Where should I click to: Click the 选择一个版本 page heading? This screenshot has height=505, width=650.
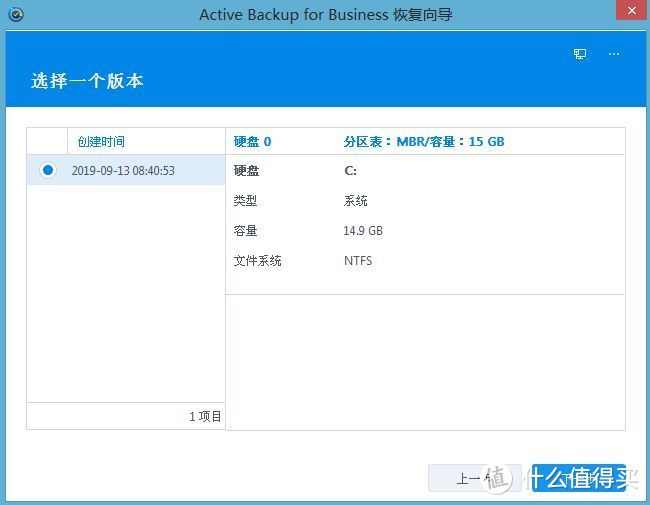pyautogui.click(x=87, y=81)
